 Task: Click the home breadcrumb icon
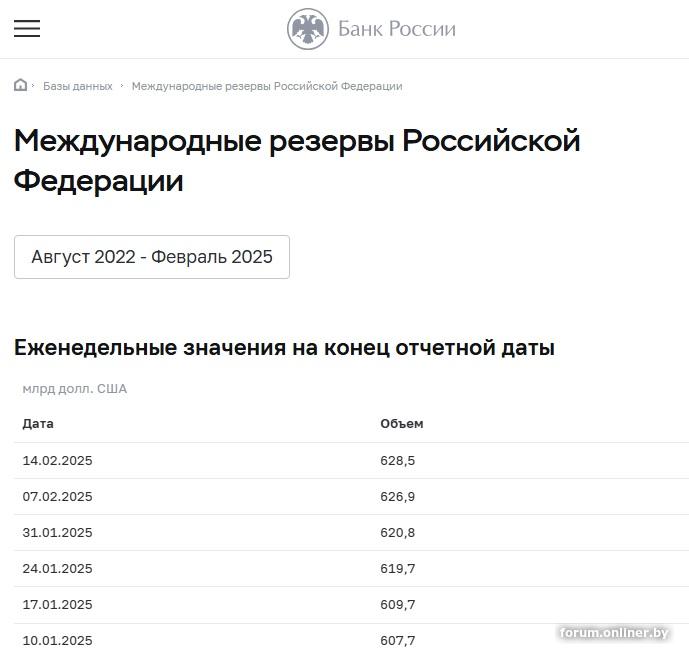[20, 85]
